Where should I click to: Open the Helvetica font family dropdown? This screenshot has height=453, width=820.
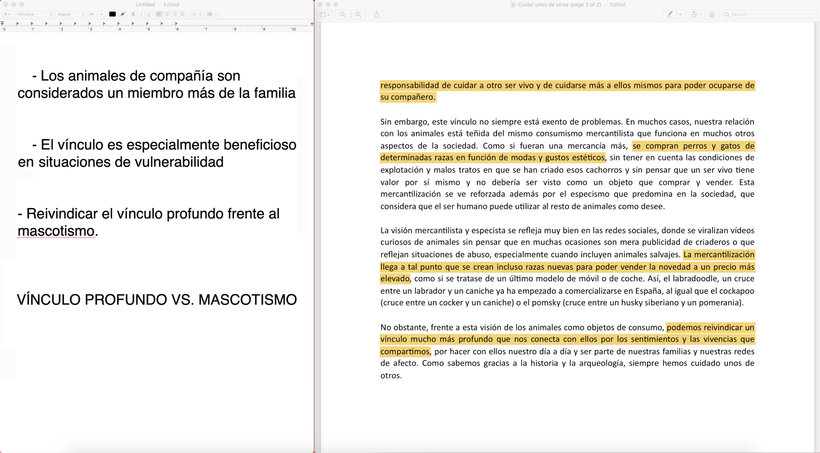(33, 14)
